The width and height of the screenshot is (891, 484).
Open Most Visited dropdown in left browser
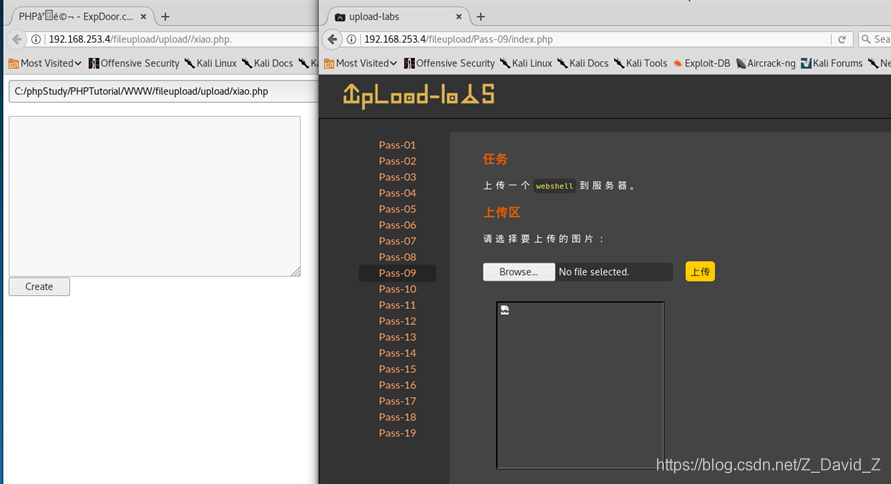45,63
